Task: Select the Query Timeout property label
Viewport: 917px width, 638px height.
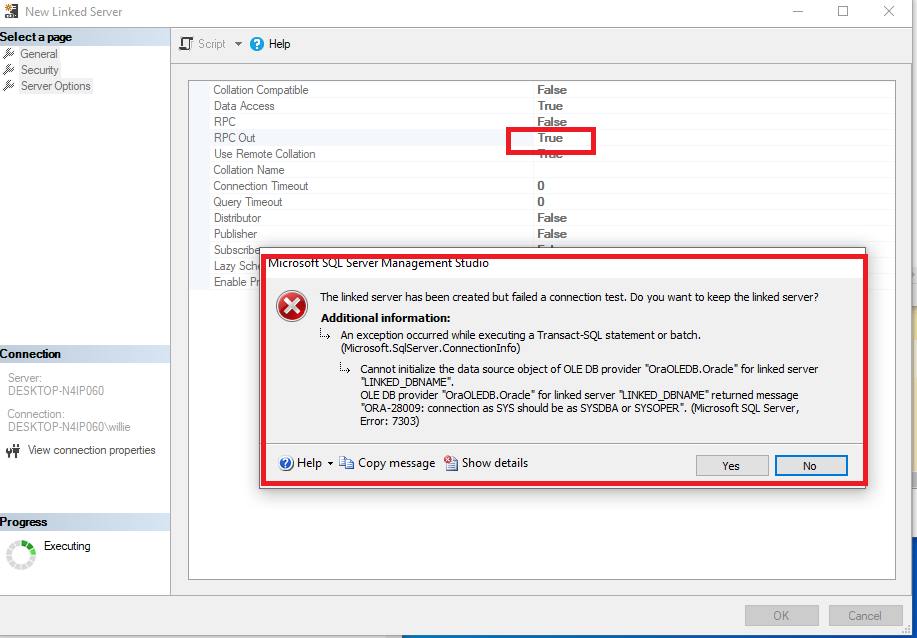Action: (x=248, y=202)
